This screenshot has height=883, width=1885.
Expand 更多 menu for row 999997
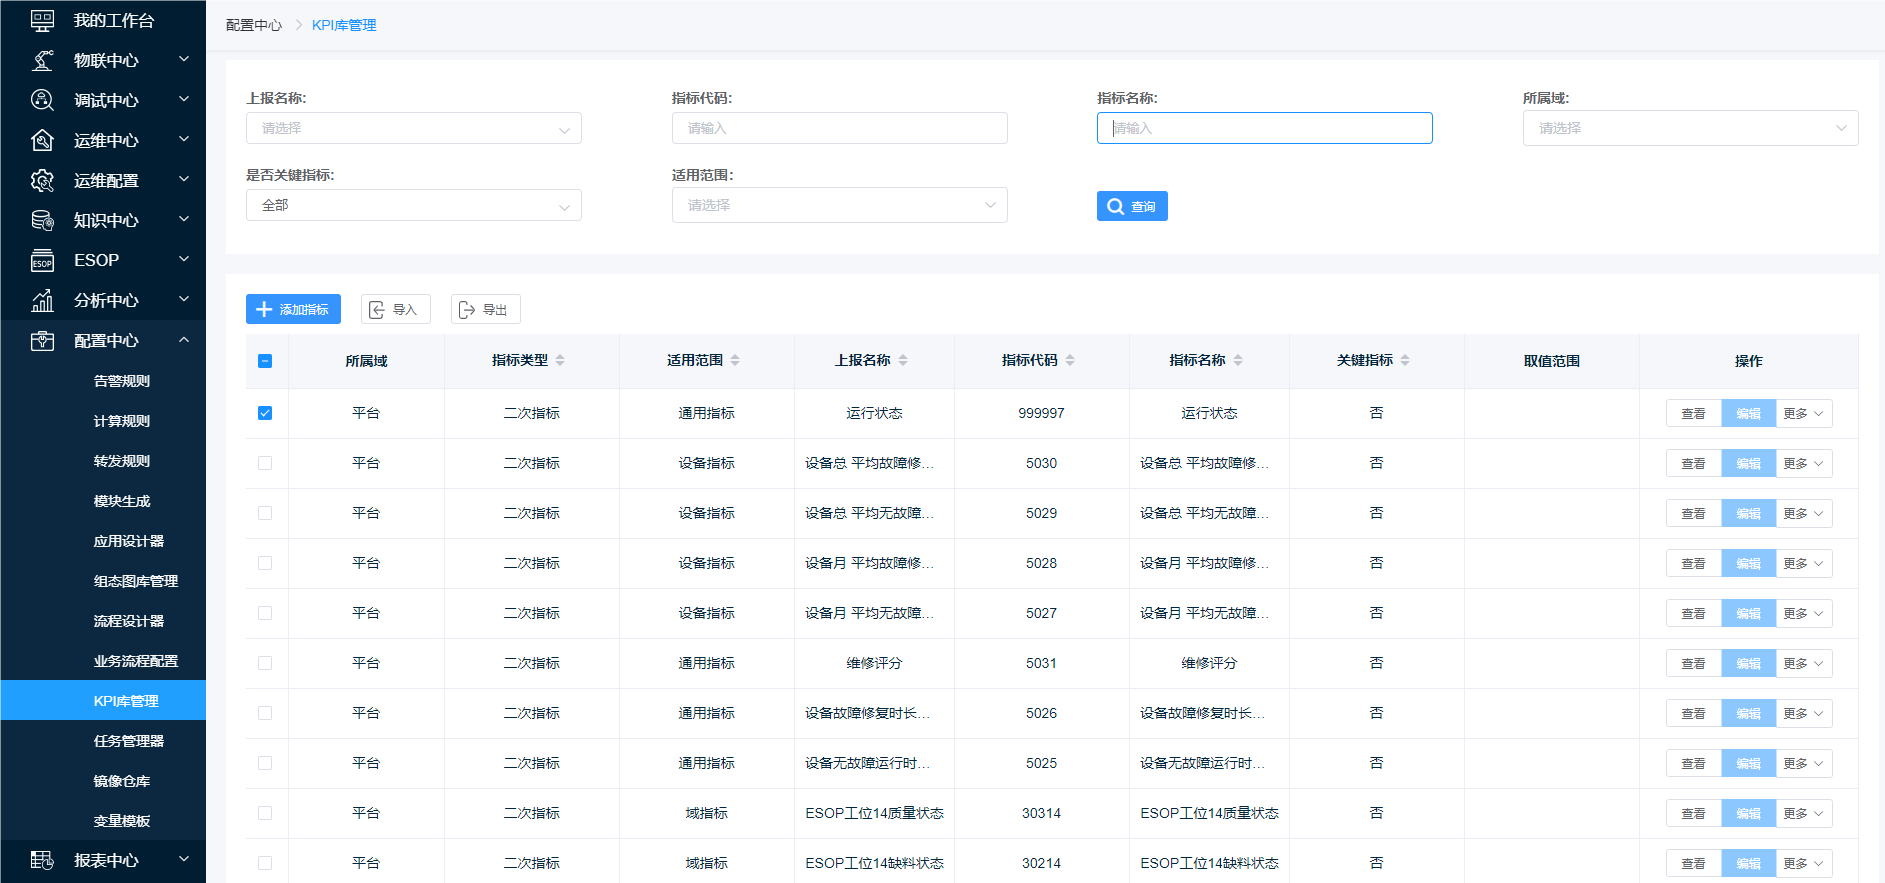coord(1803,413)
